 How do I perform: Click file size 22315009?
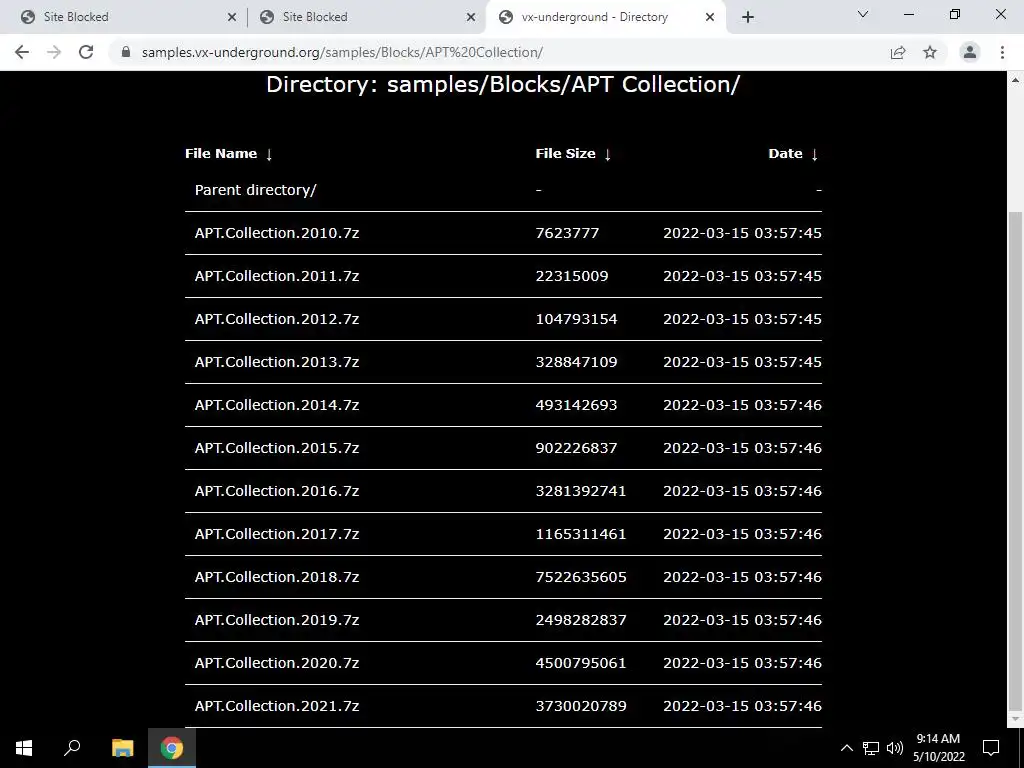571,276
